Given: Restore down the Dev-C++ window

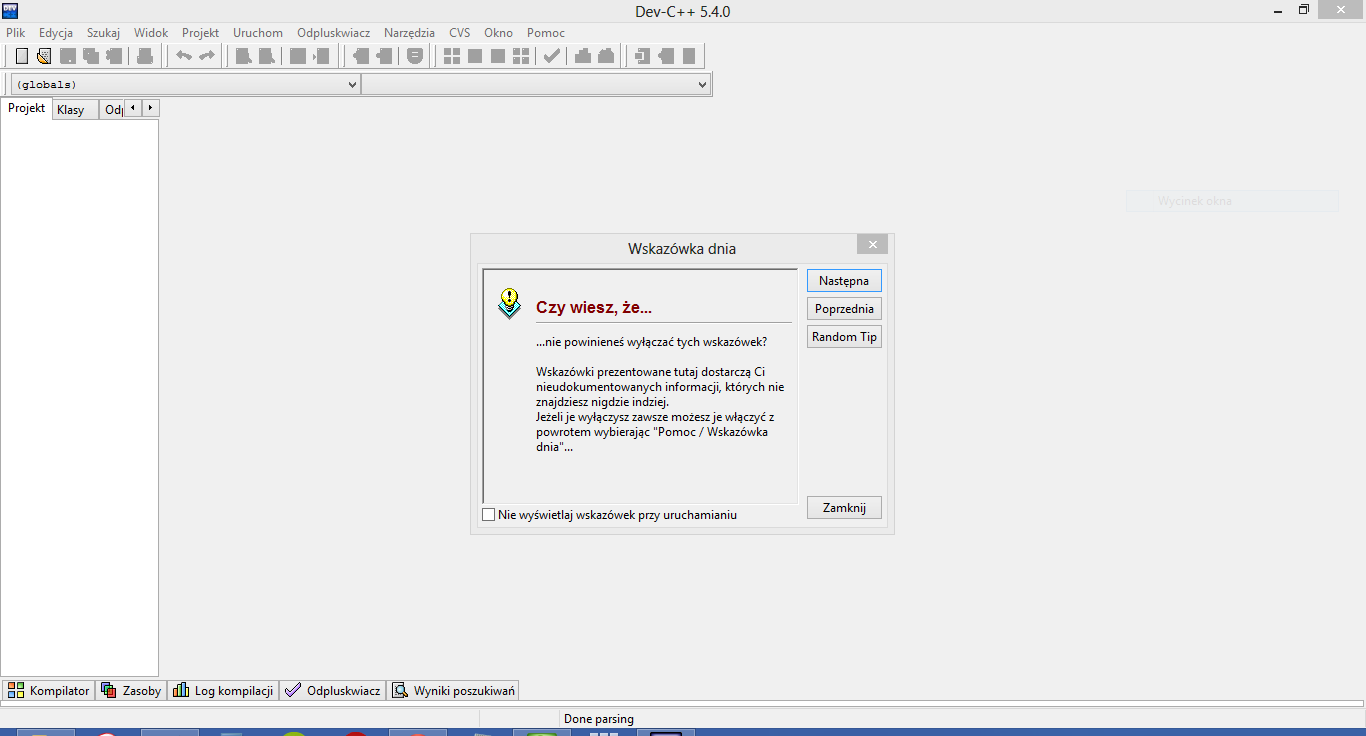Looking at the screenshot, I should [x=1303, y=9].
